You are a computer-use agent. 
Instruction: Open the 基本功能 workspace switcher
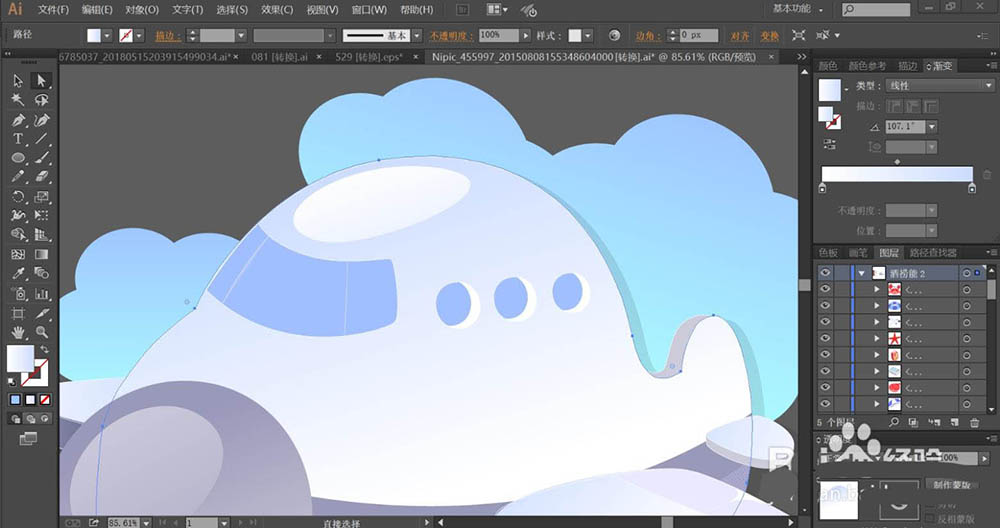click(798, 9)
